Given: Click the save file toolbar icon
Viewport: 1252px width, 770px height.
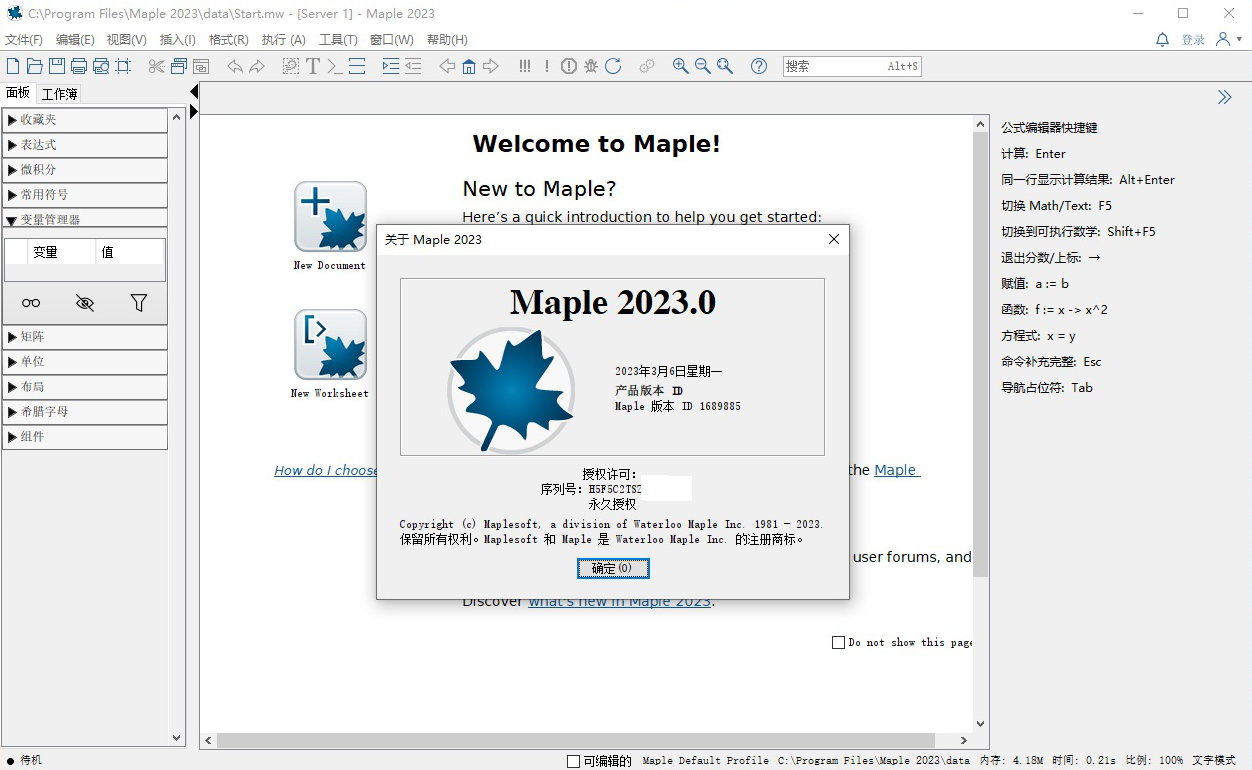Looking at the screenshot, I should pos(57,66).
